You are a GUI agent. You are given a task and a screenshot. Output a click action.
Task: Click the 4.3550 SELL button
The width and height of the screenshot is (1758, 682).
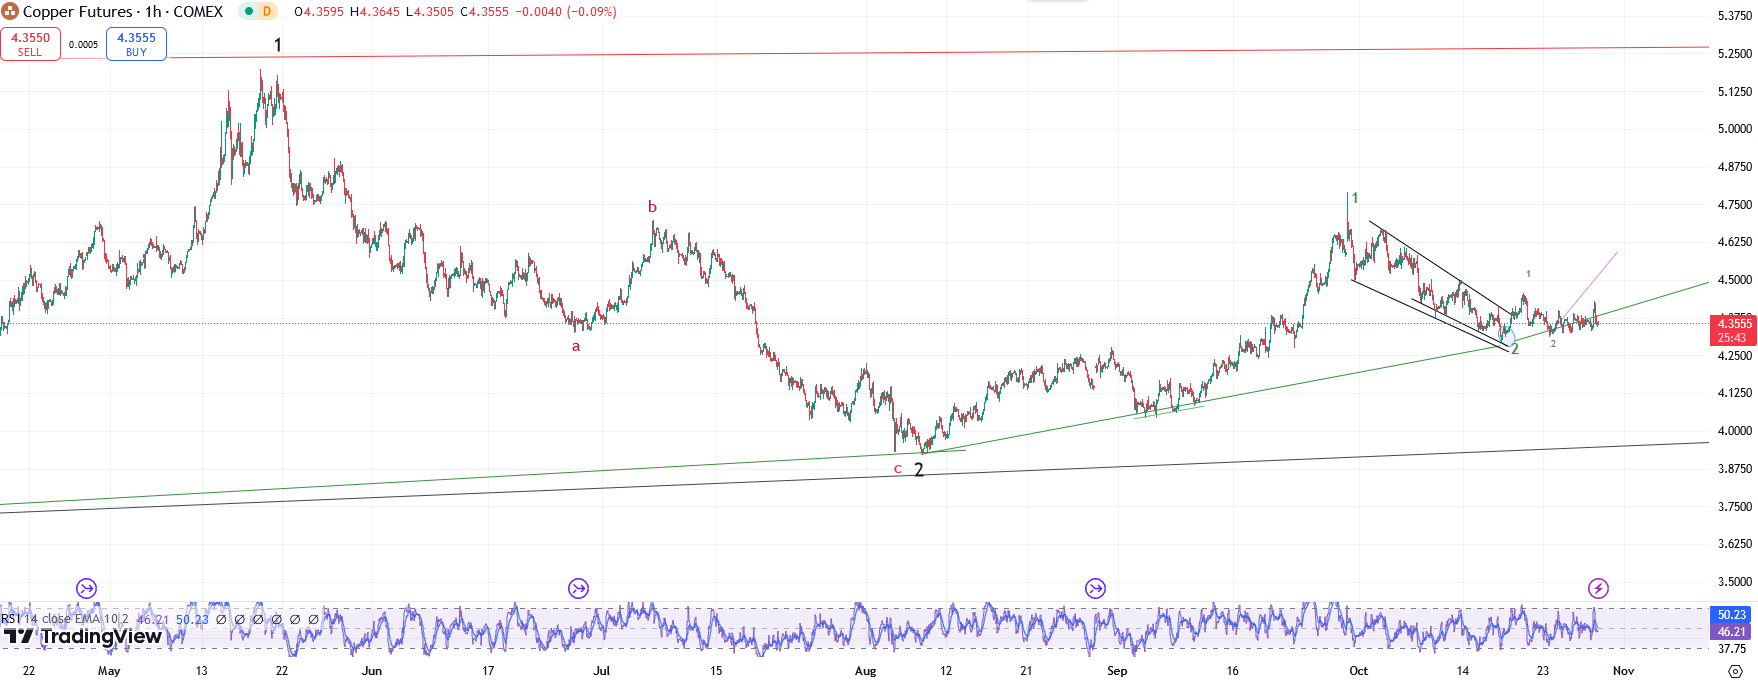point(31,44)
